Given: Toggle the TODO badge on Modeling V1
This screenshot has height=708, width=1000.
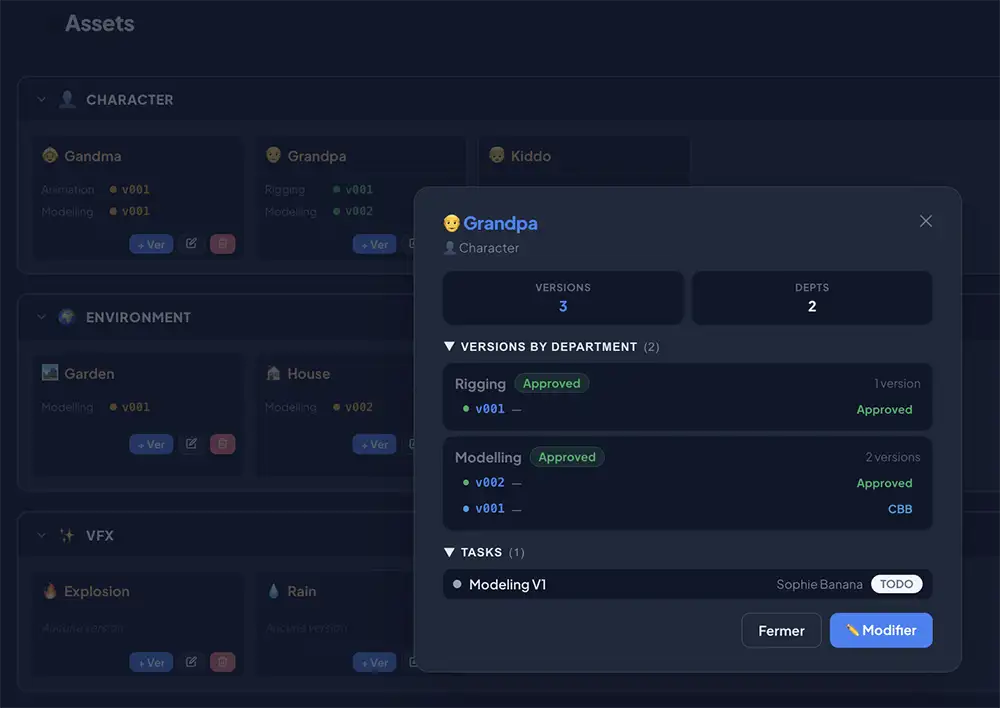Looking at the screenshot, I should coord(896,583).
